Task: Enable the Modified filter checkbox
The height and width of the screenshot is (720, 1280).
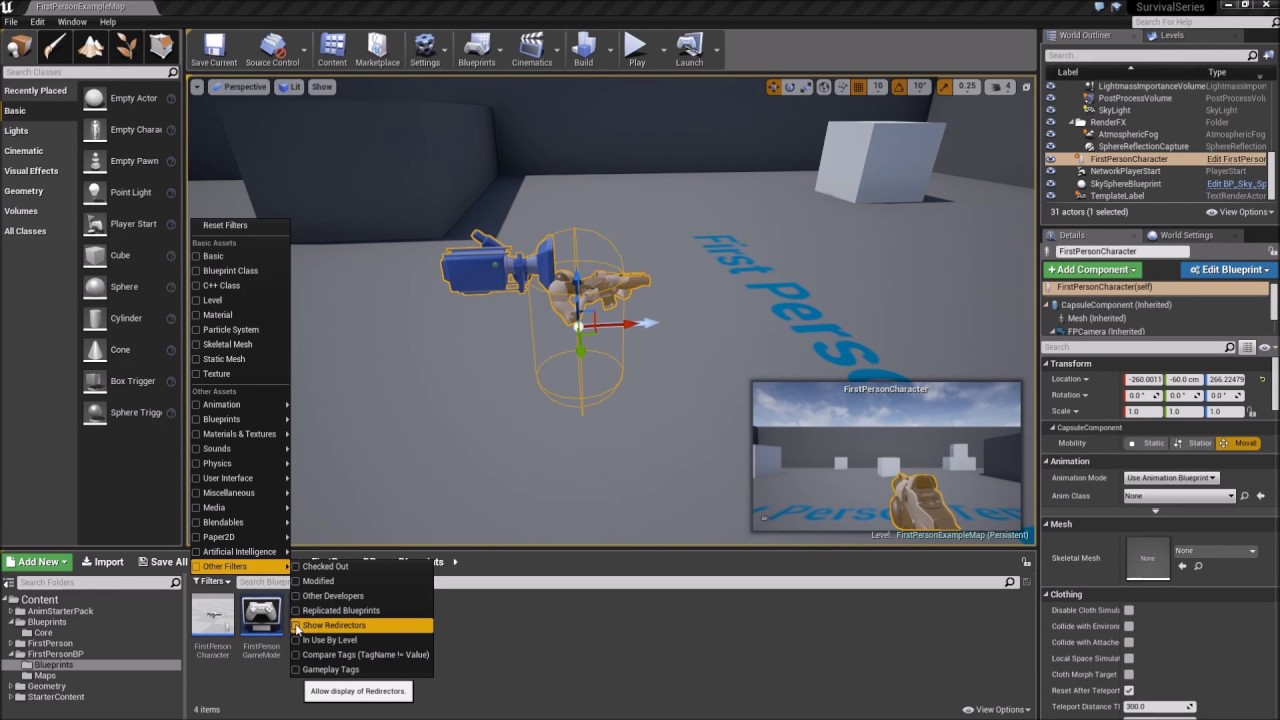Action: [295, 581]
